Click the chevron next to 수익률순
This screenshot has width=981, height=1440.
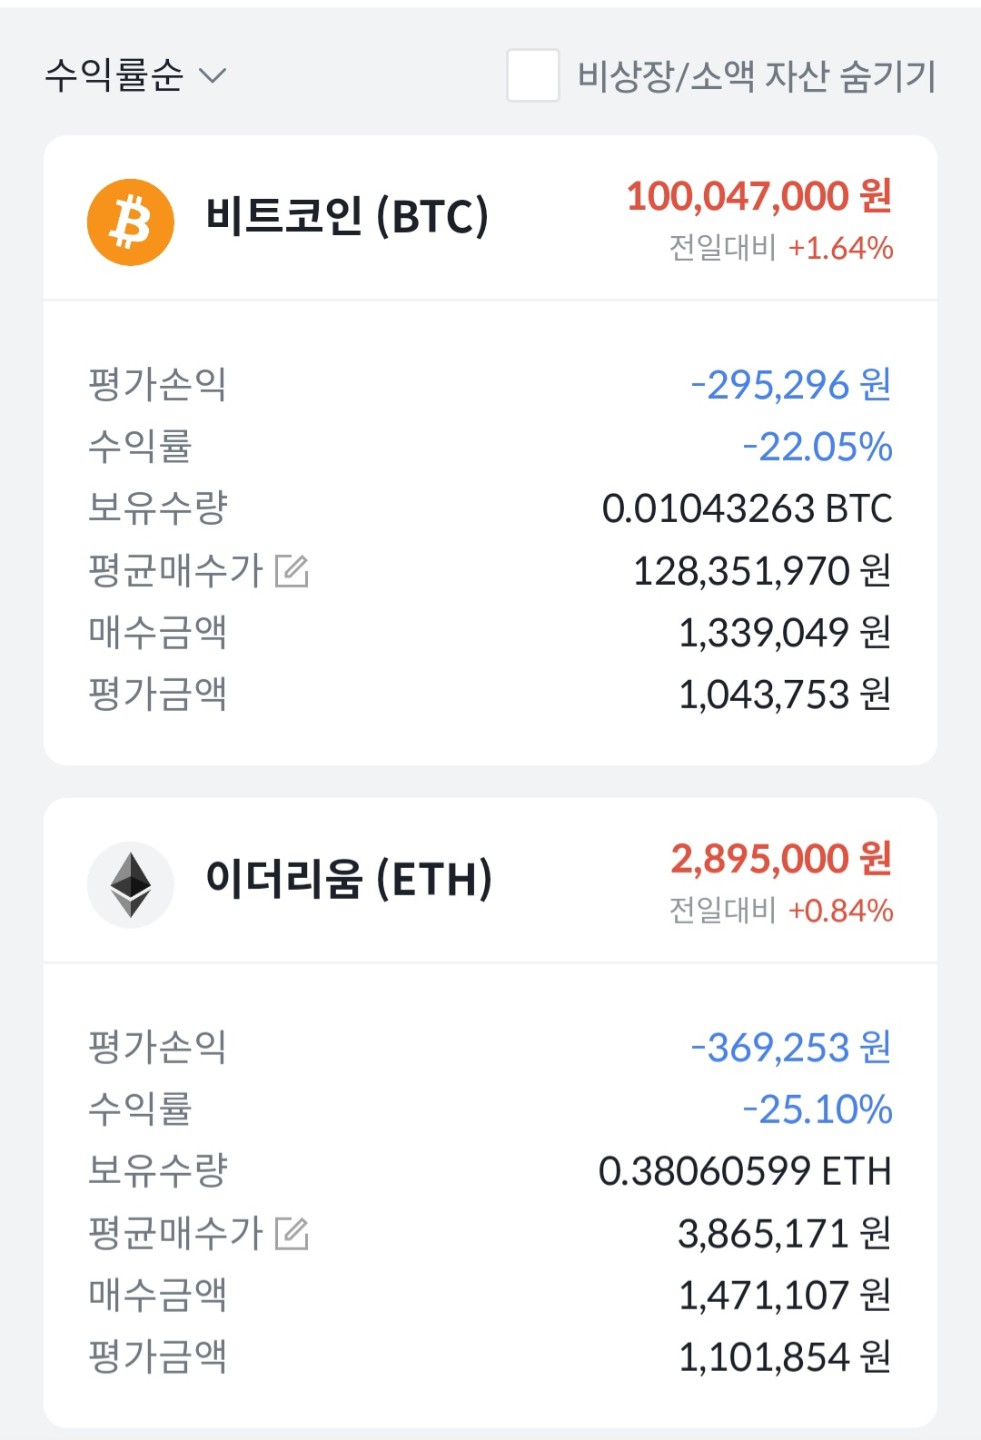point(213,76)
